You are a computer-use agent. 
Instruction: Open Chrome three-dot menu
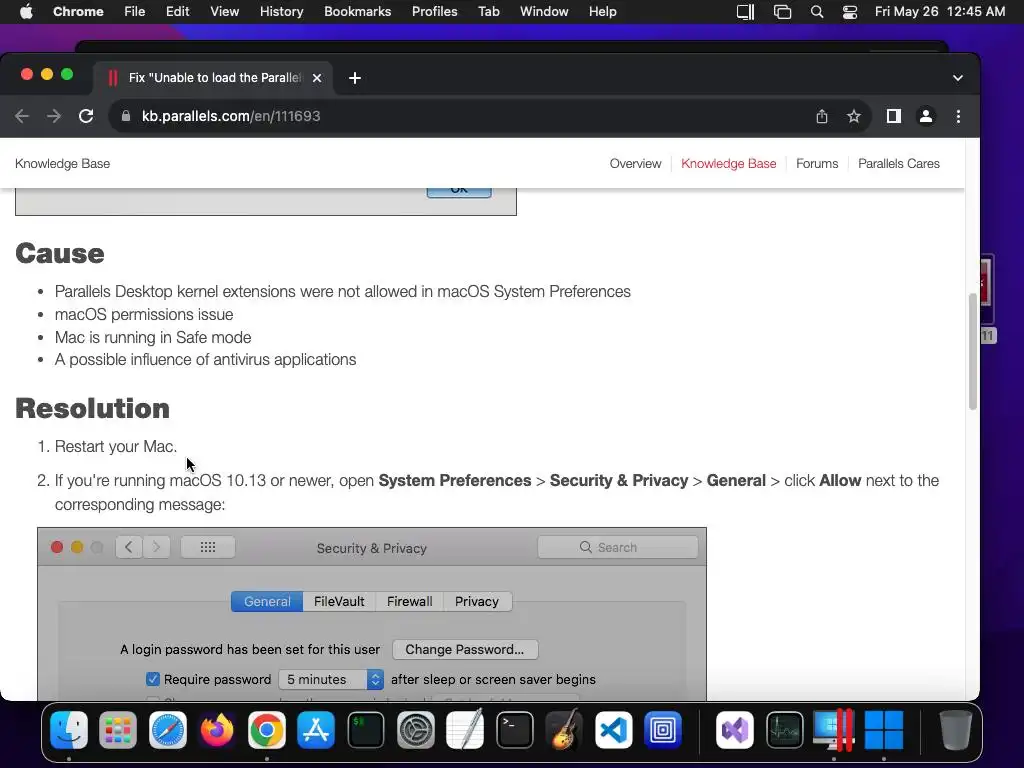click(x=958, y=116)
